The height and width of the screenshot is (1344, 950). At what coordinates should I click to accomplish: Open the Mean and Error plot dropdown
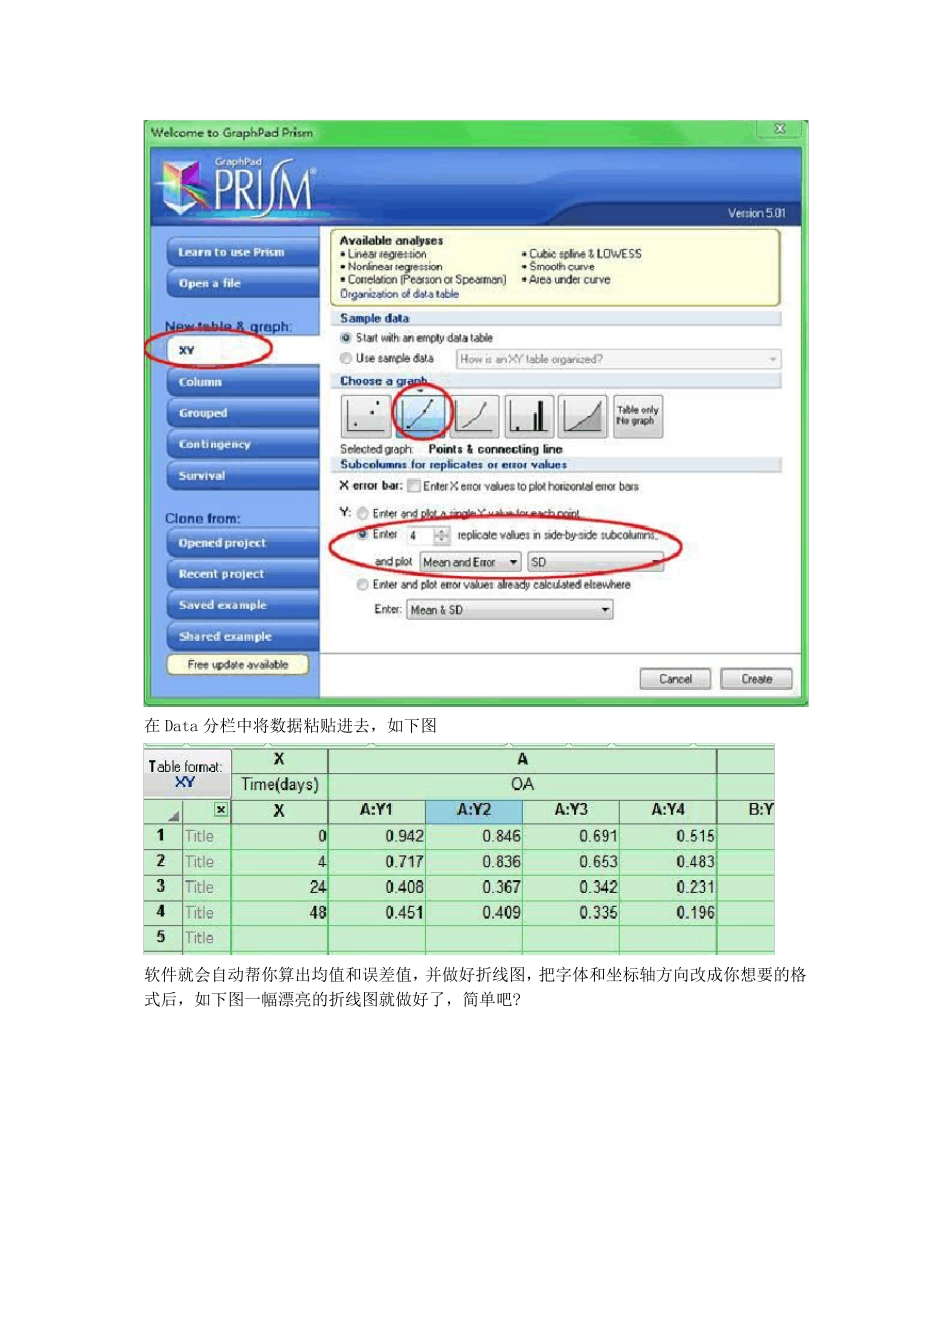470,562
